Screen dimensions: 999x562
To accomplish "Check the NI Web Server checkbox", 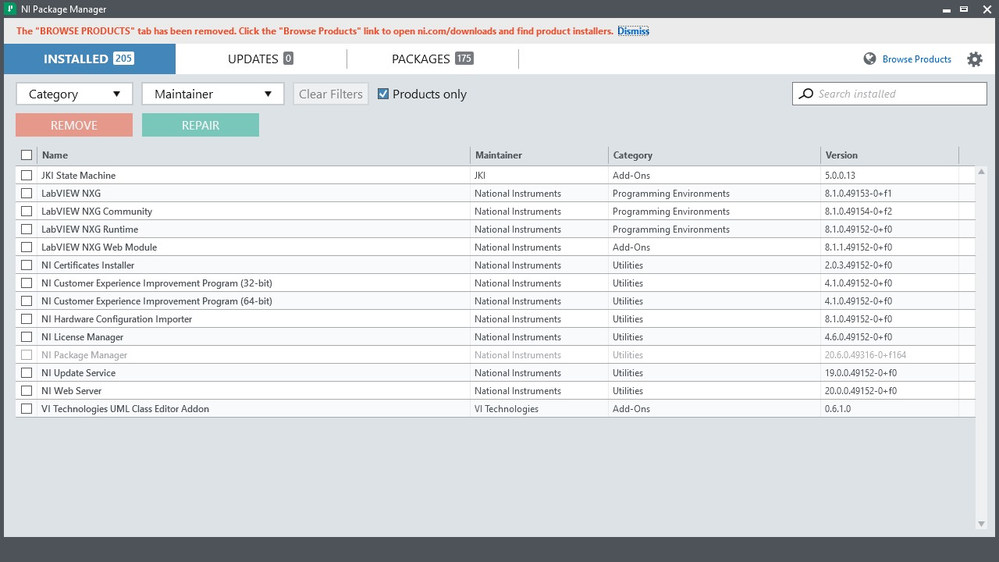I will (x=26, y=391).
